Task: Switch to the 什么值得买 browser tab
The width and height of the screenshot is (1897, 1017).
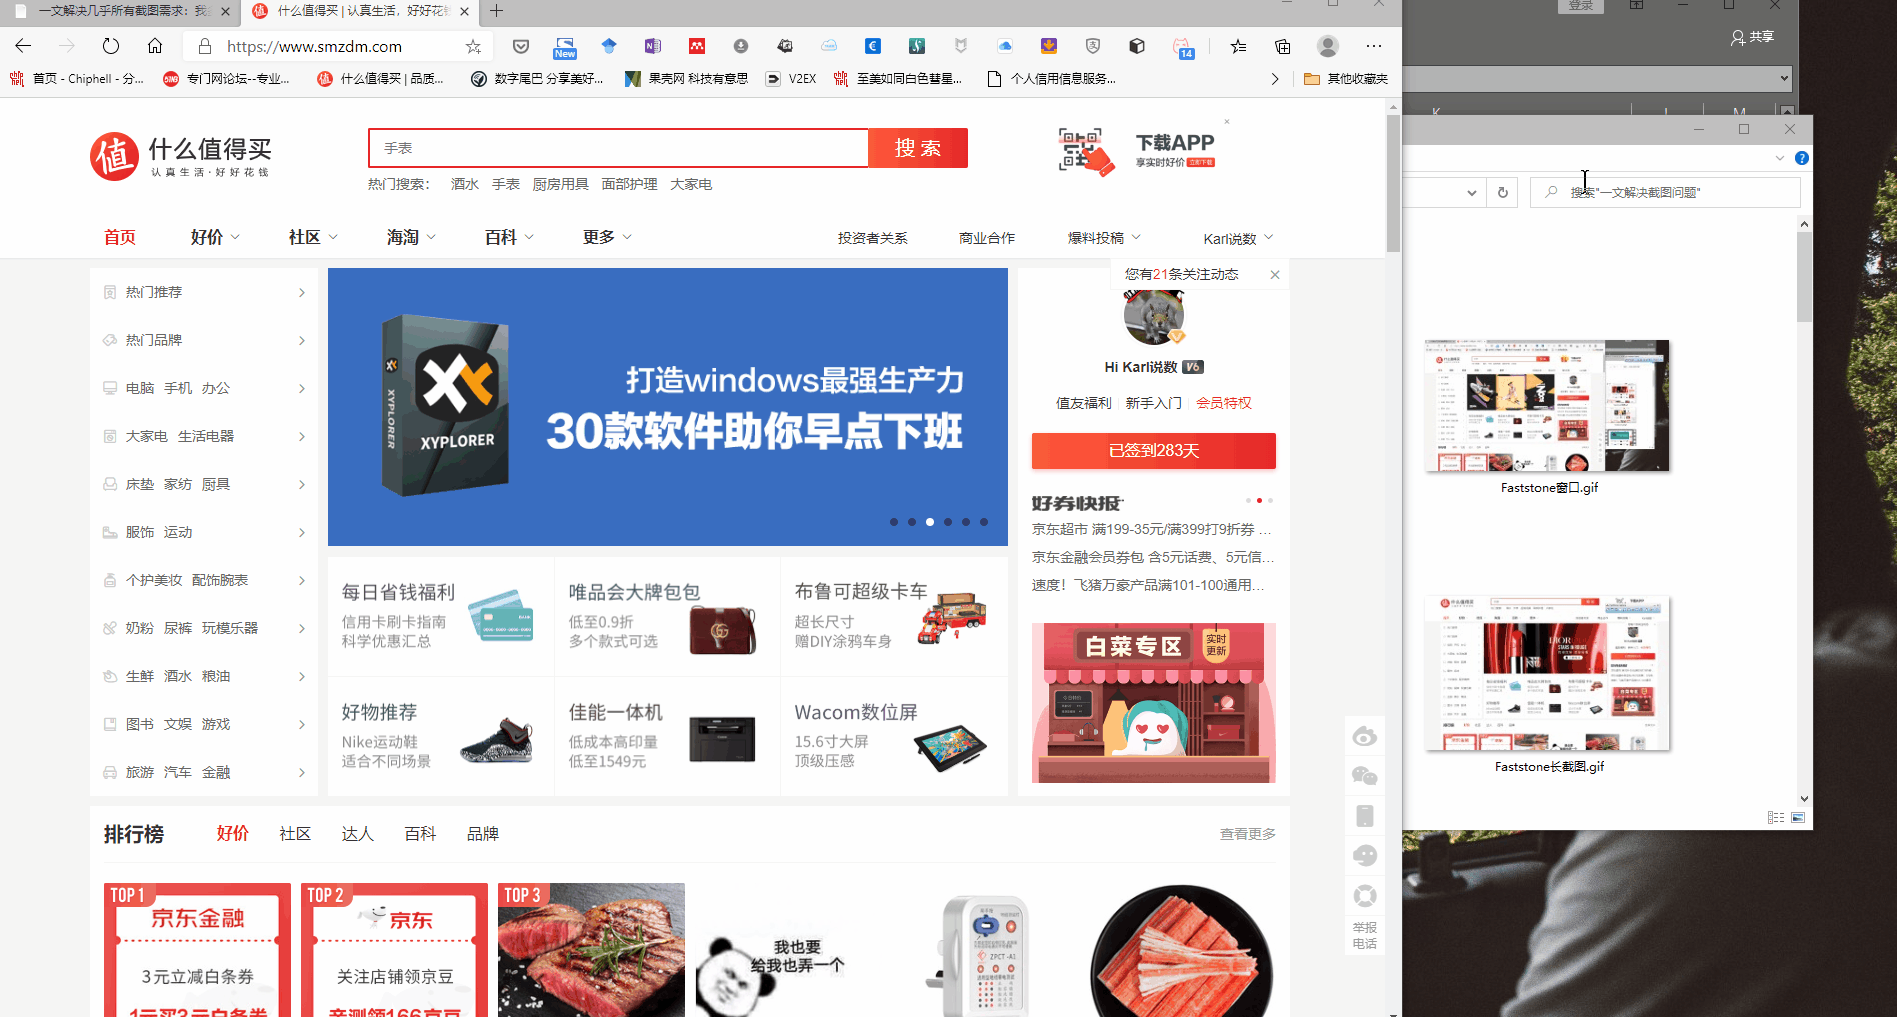Action: pos(360,11)
